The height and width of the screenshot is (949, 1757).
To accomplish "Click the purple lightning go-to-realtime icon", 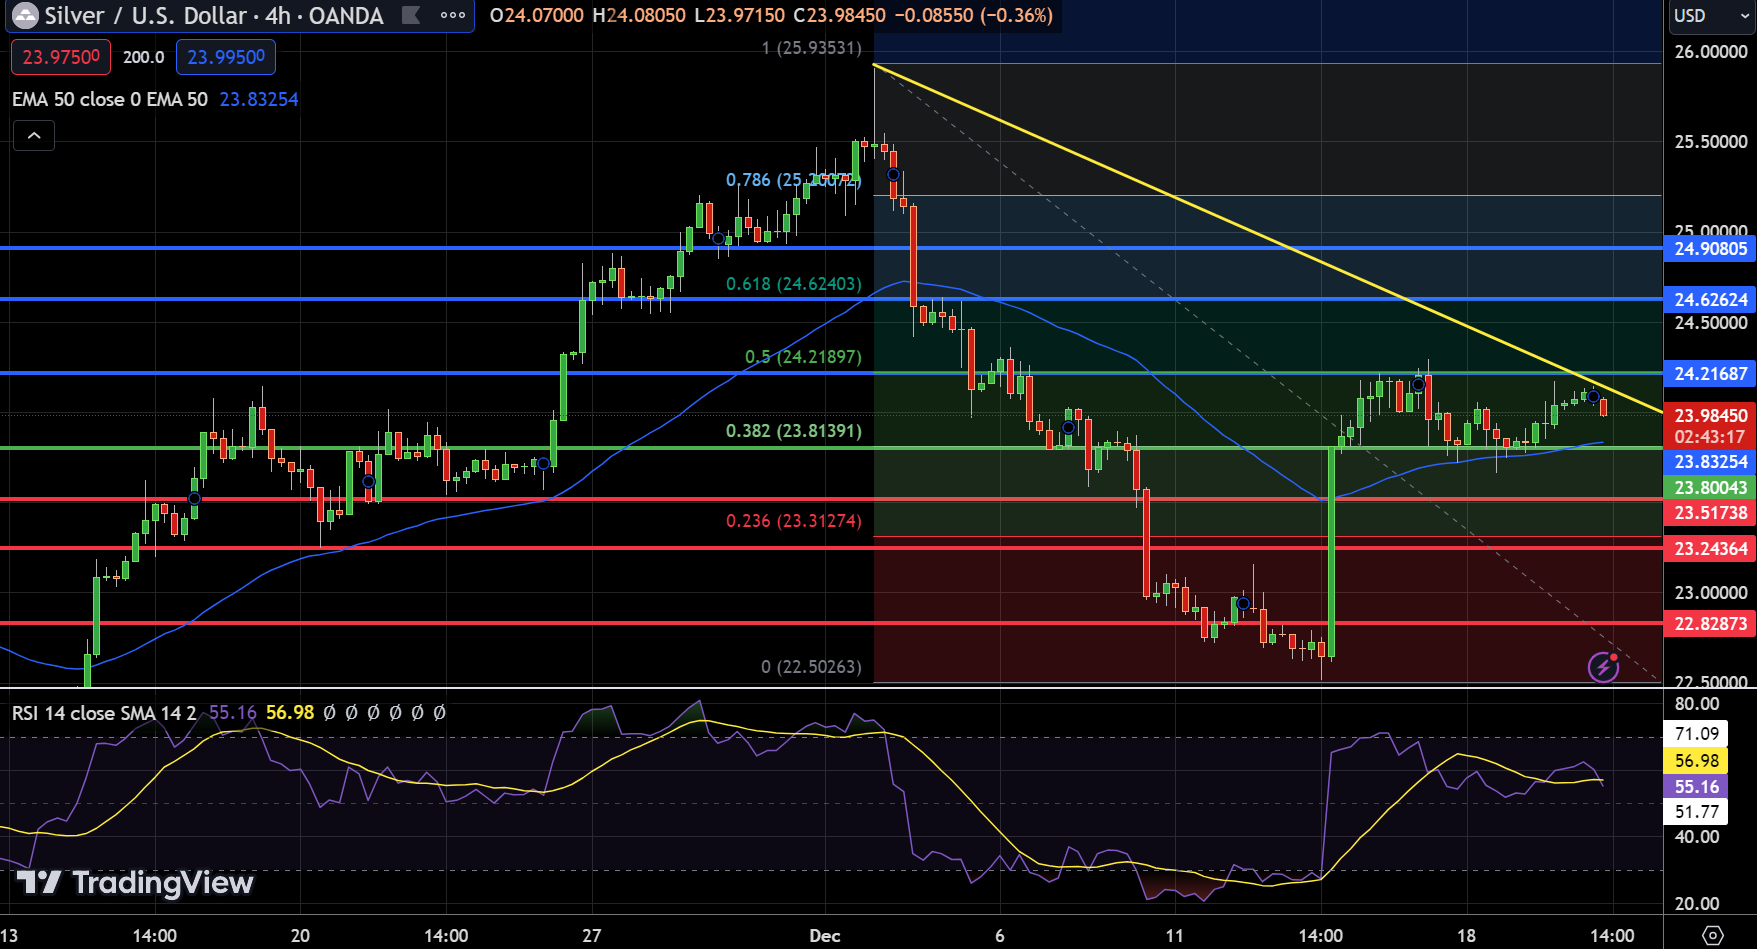I will (x=1604, y=666).
